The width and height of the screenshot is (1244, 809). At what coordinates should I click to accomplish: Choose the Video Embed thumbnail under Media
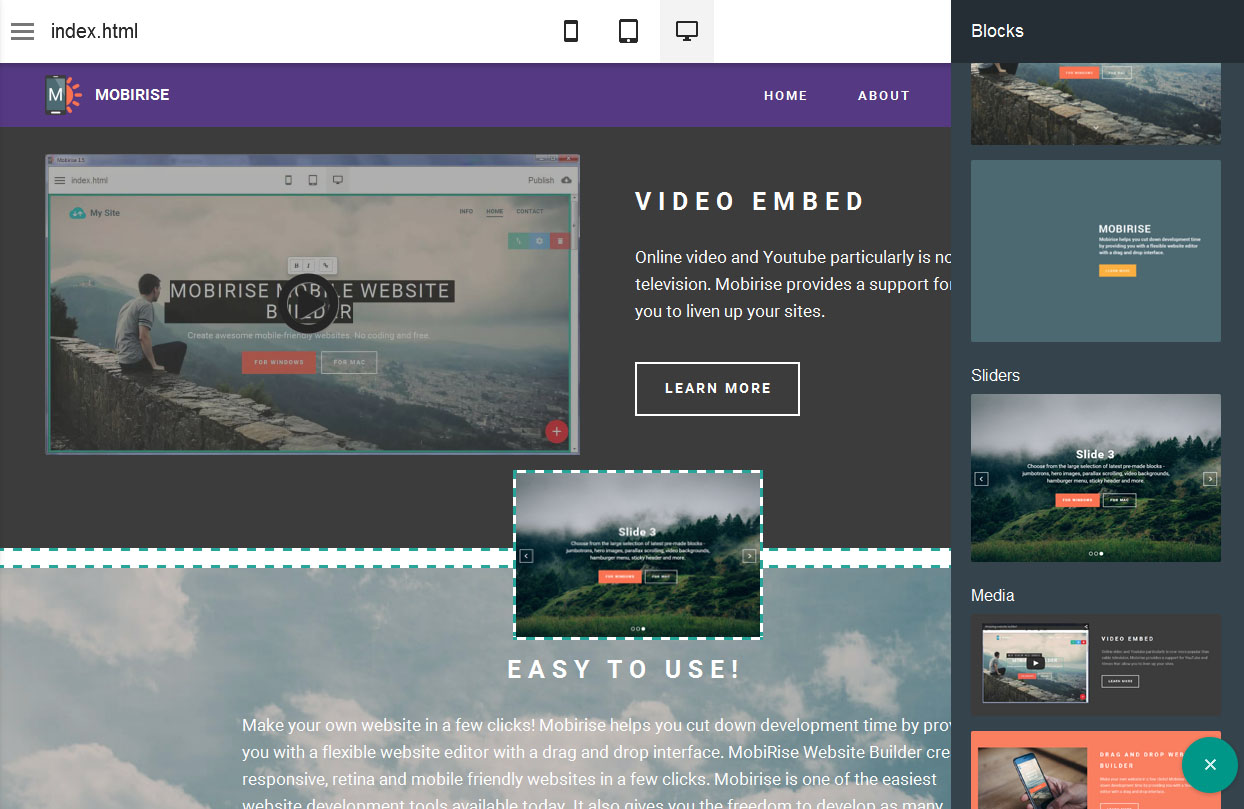1096,664
